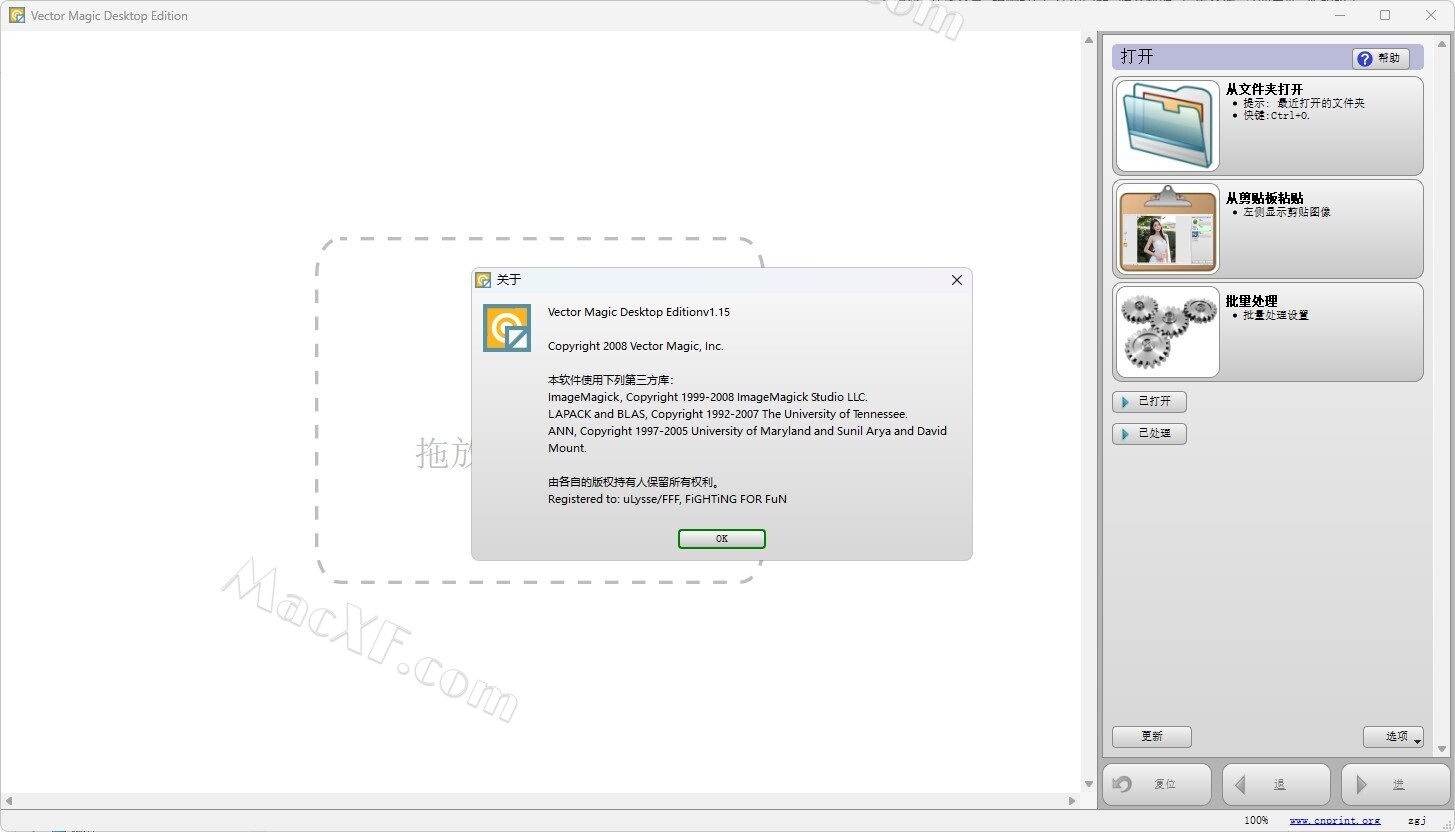Click the 打开 panel header
The image size is (1455, 832).
pos(1266,57)
